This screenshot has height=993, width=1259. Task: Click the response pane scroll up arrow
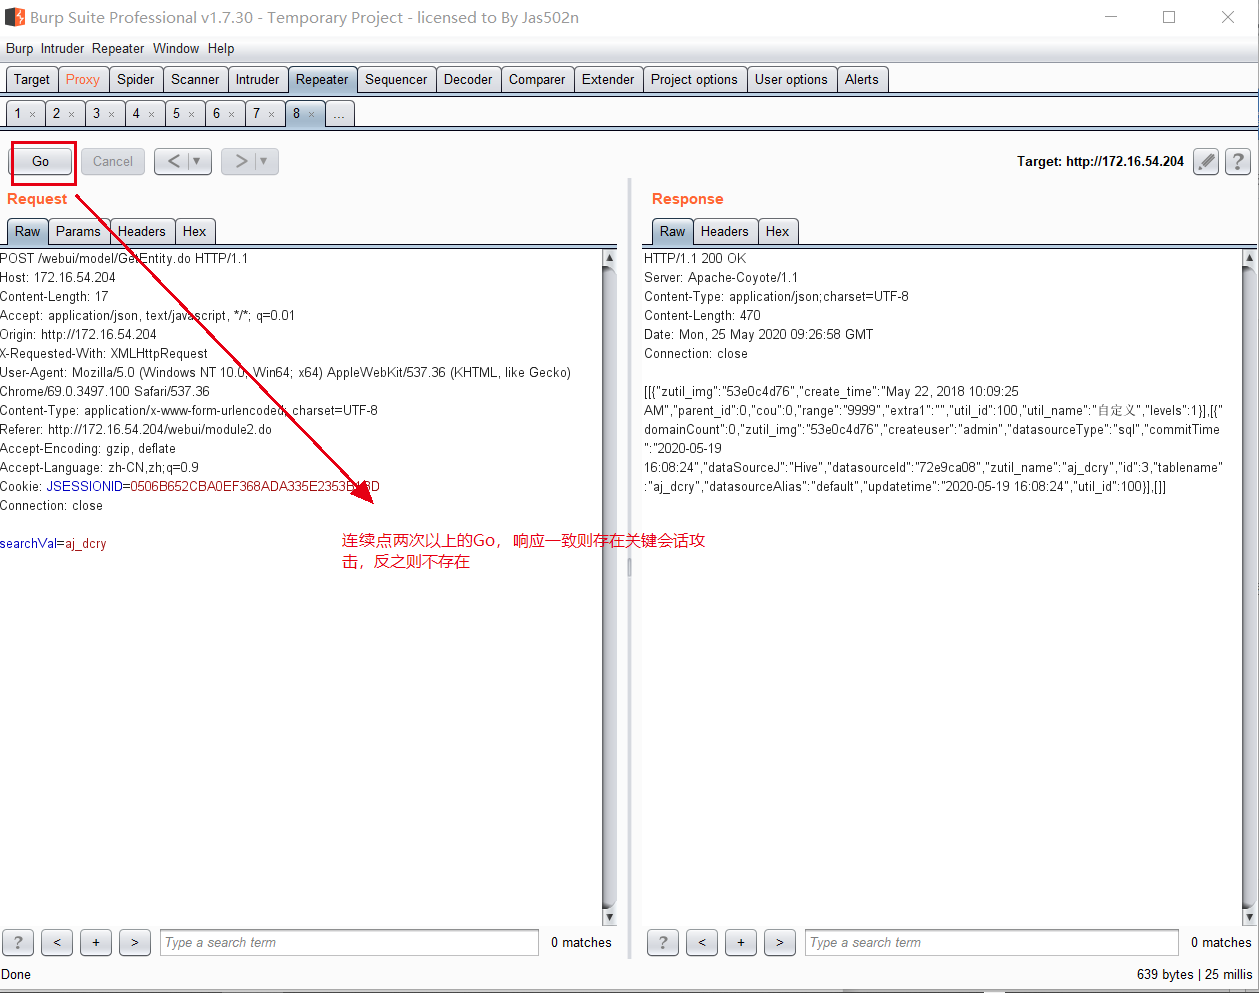[1249, 258]
